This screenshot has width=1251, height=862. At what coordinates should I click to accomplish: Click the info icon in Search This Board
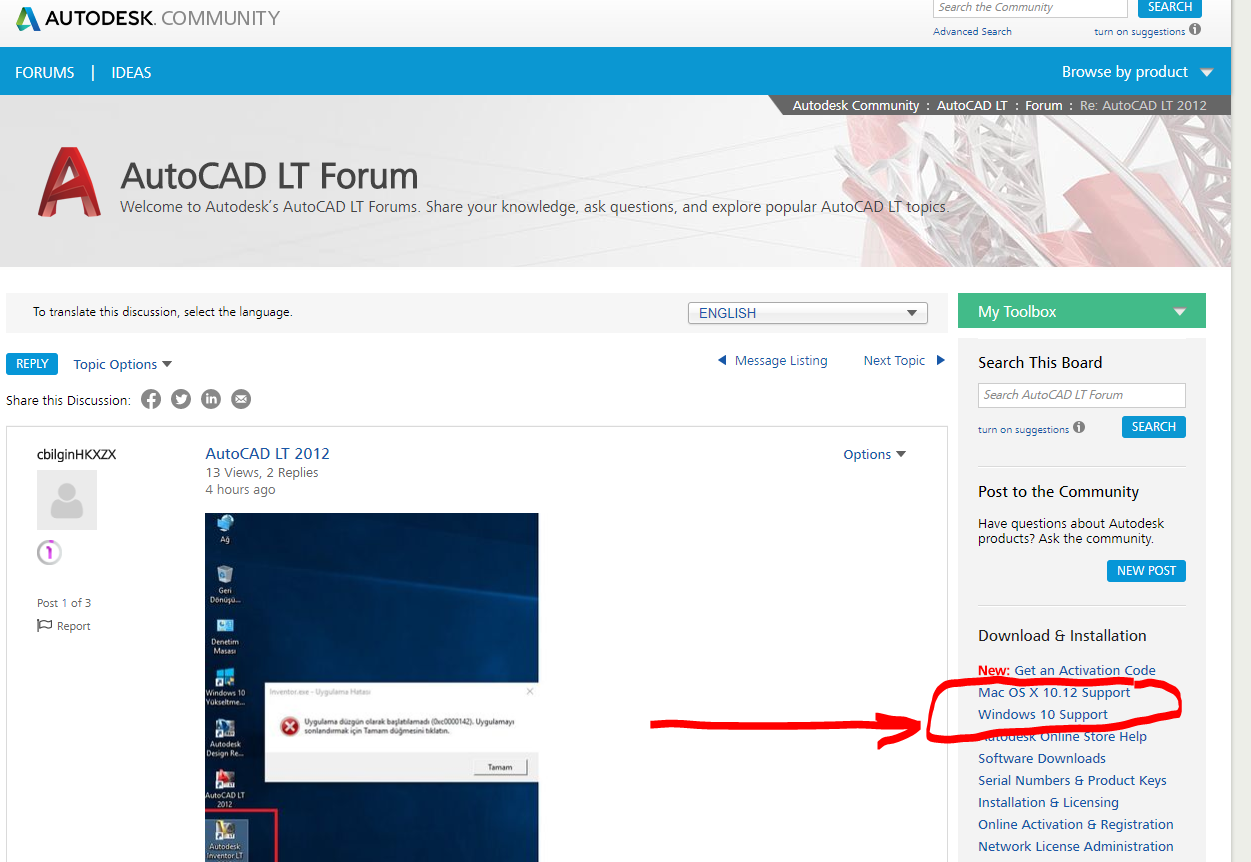(1079, 428)
